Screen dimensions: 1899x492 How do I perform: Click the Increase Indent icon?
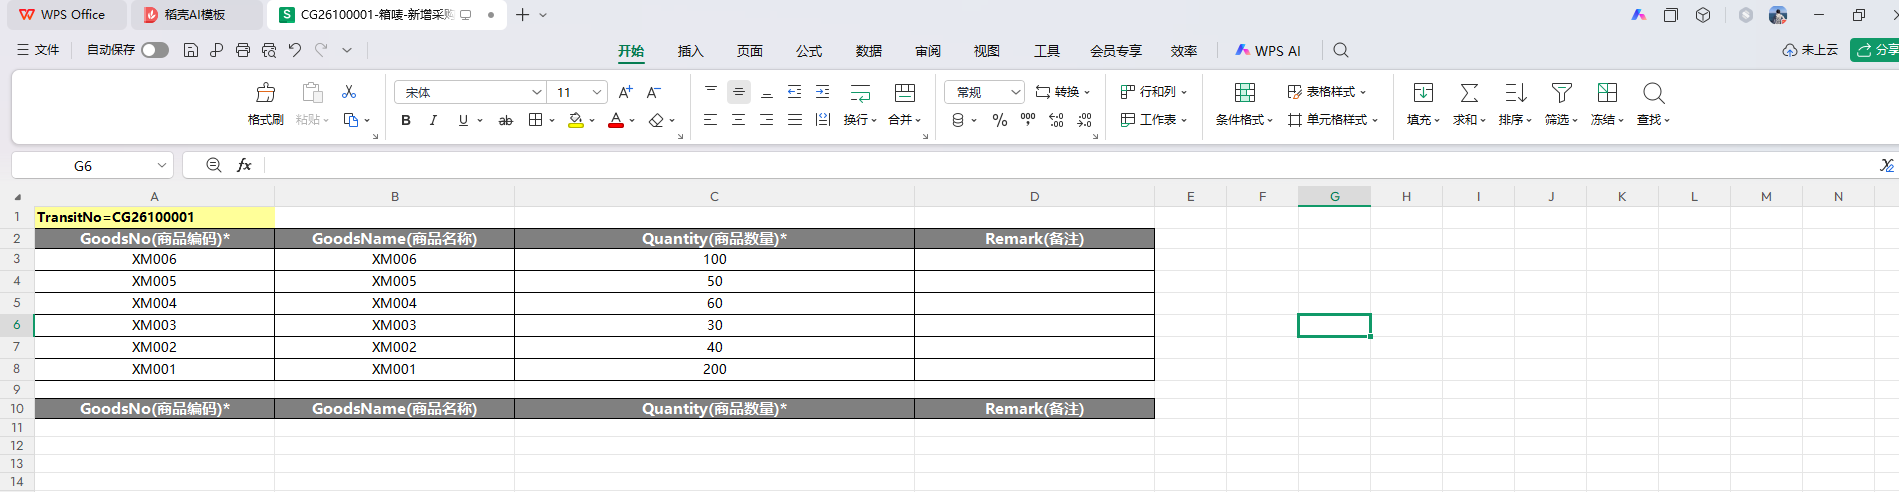point(823,92)
